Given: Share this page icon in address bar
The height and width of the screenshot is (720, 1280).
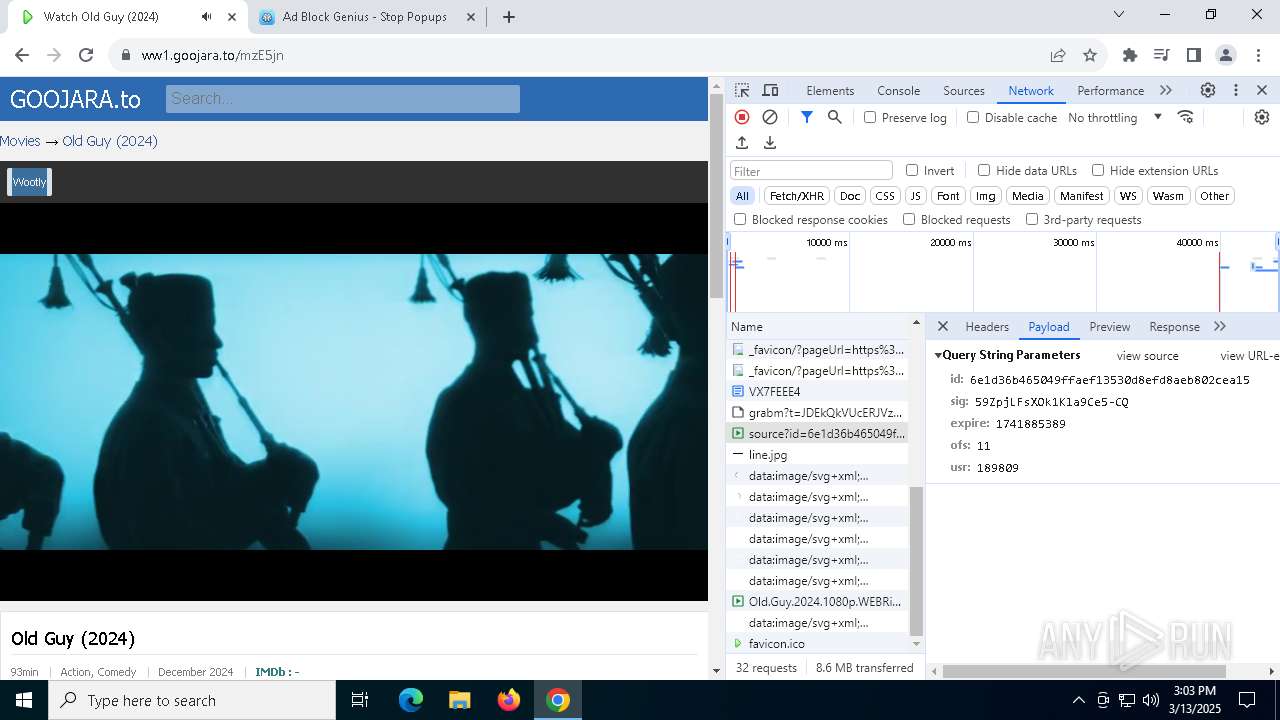Looking at the screenshot, I should [x=1058, y=55].
